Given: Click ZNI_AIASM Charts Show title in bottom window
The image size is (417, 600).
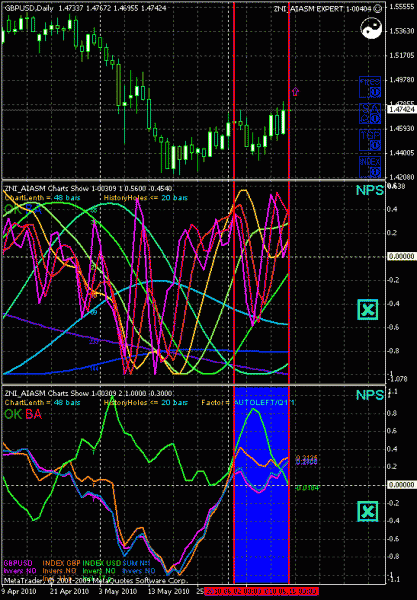Looking at the screenshot, I should 88,393.
